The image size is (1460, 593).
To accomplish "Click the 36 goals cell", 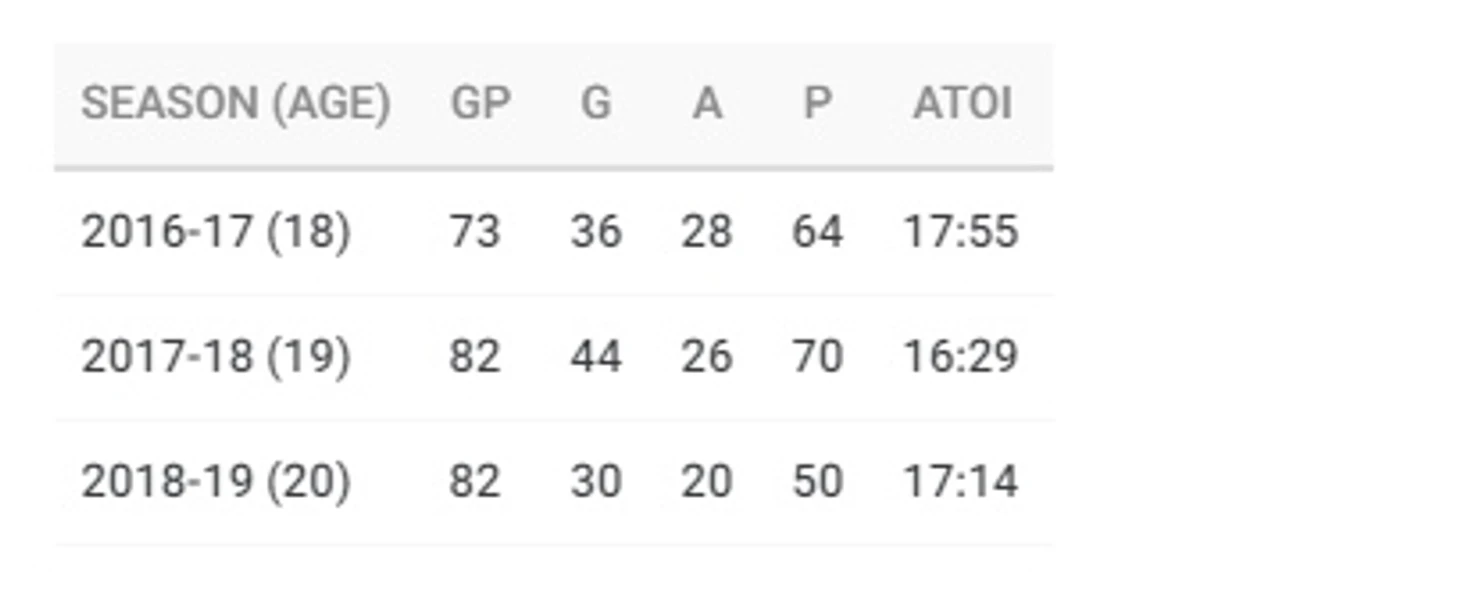I will [596, 232].
